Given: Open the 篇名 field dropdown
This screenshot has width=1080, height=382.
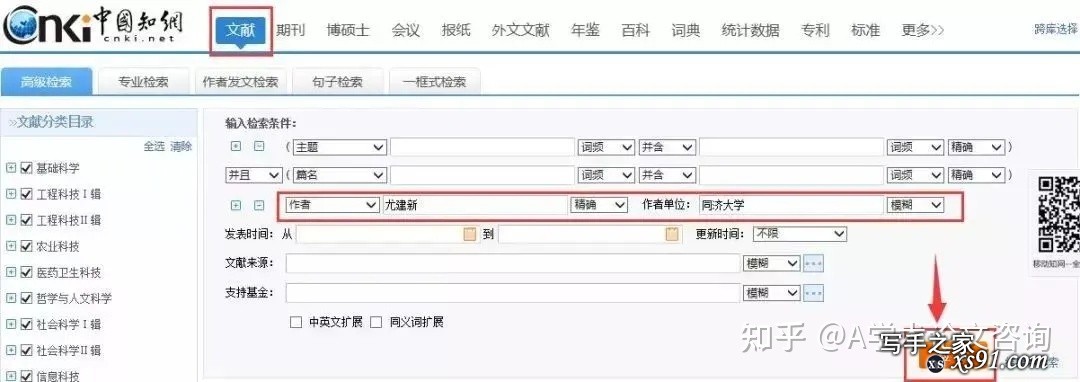Looking at the screenshot, I should (339, 176).
